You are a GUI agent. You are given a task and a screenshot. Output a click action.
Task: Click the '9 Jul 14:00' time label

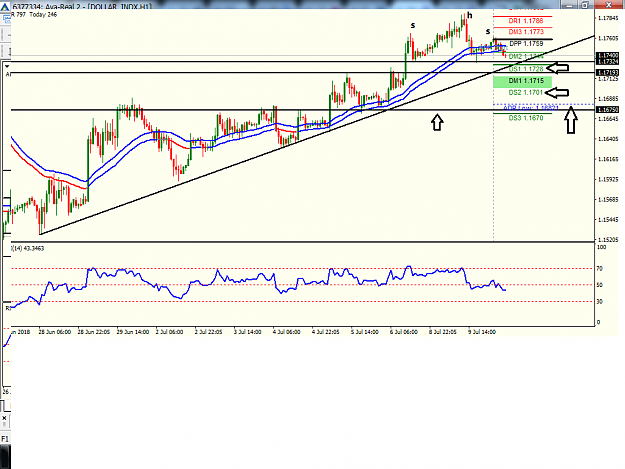pyautogui.click(x=482, y=332)
